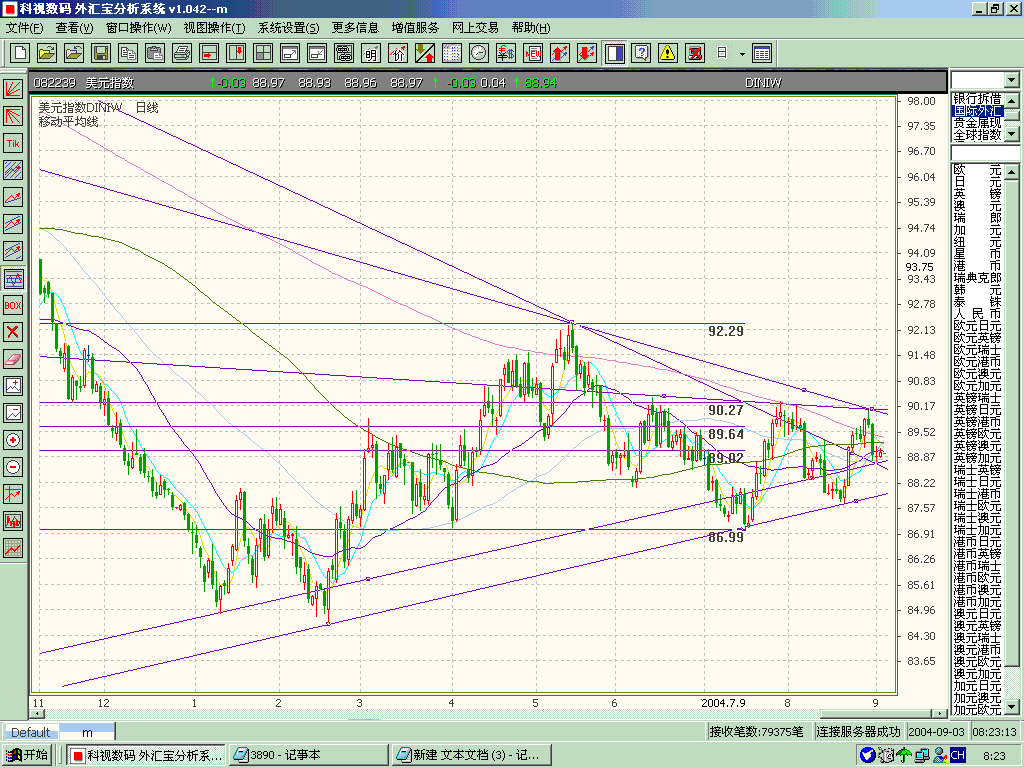Click the question mark help icon
The width and height of the screenshot is (1024, 768).
641,54
